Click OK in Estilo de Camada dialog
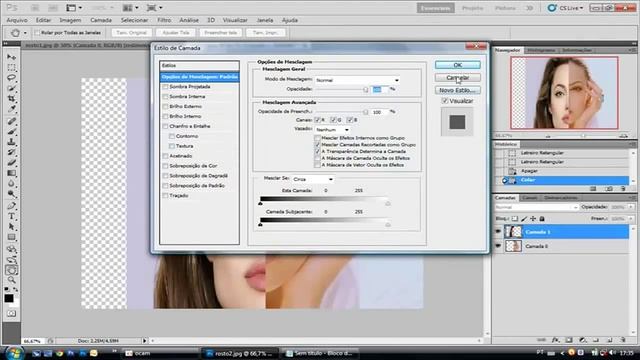 [x=458, y=65]
